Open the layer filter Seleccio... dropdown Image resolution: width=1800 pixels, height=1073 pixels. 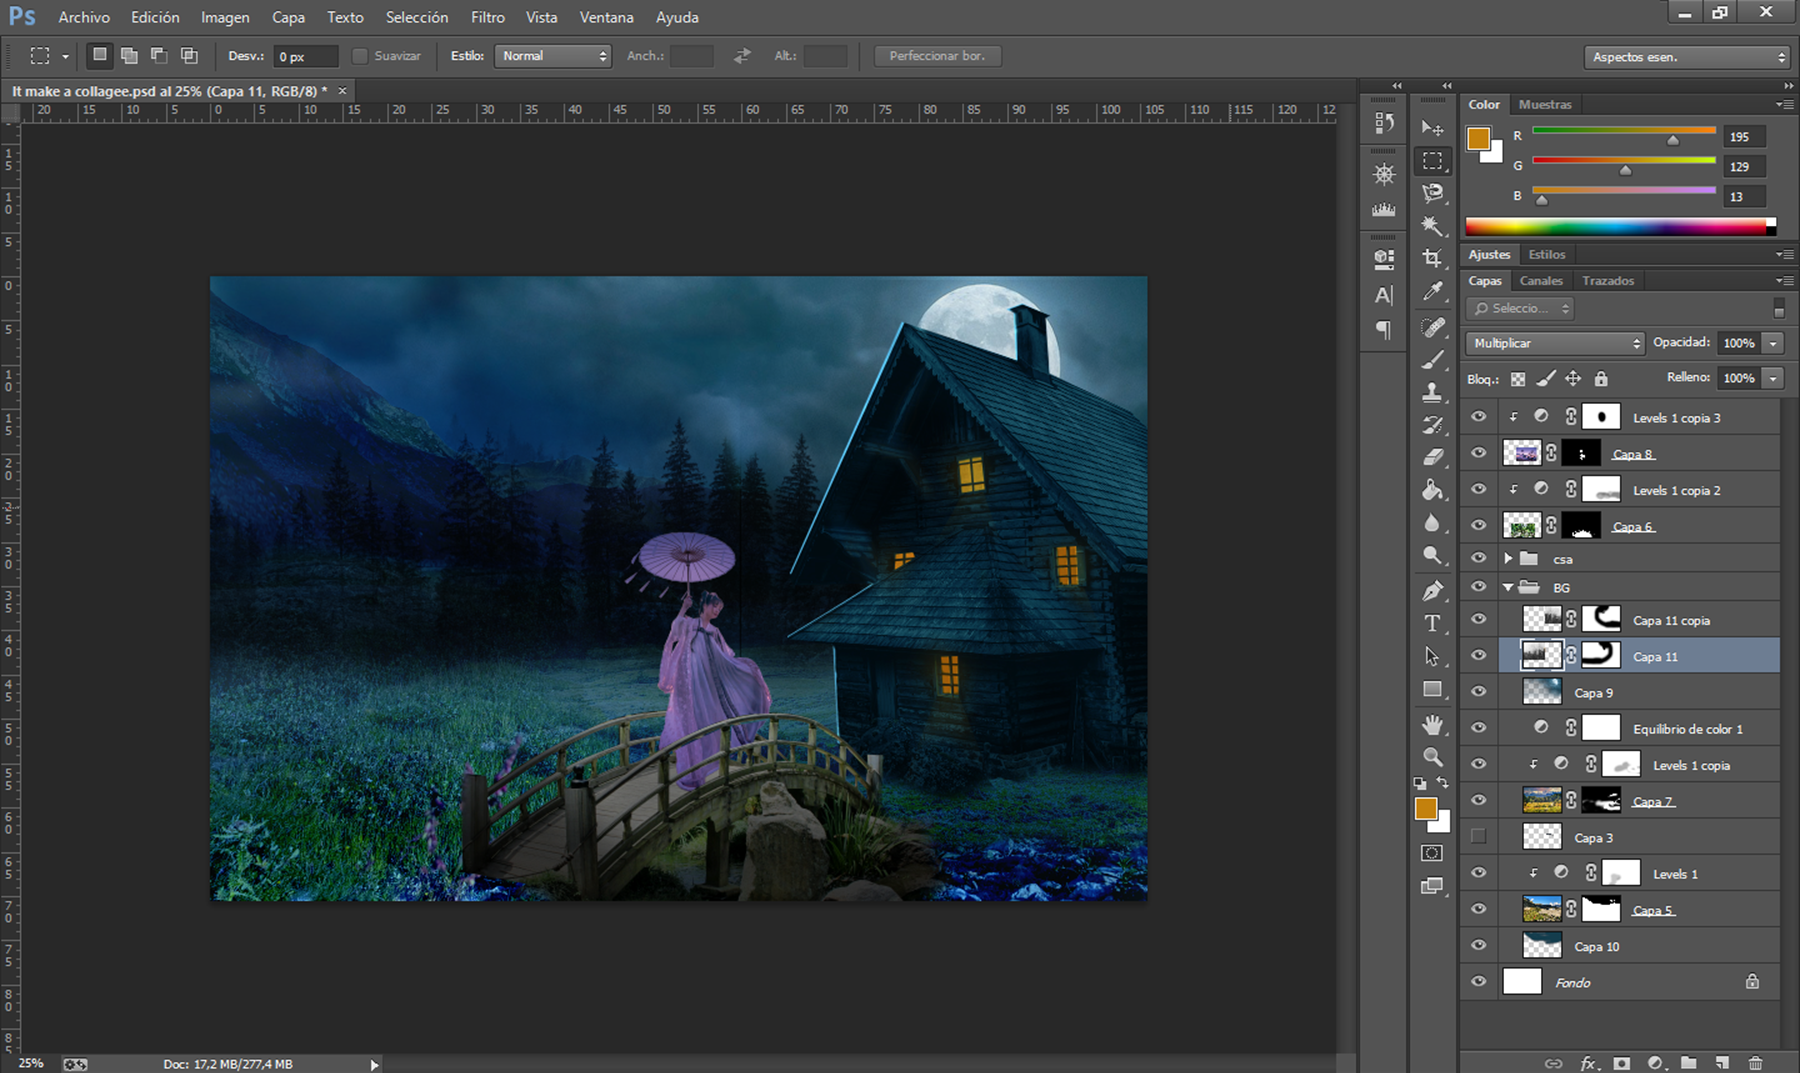pyautogui.click(x=1520, y=308)
